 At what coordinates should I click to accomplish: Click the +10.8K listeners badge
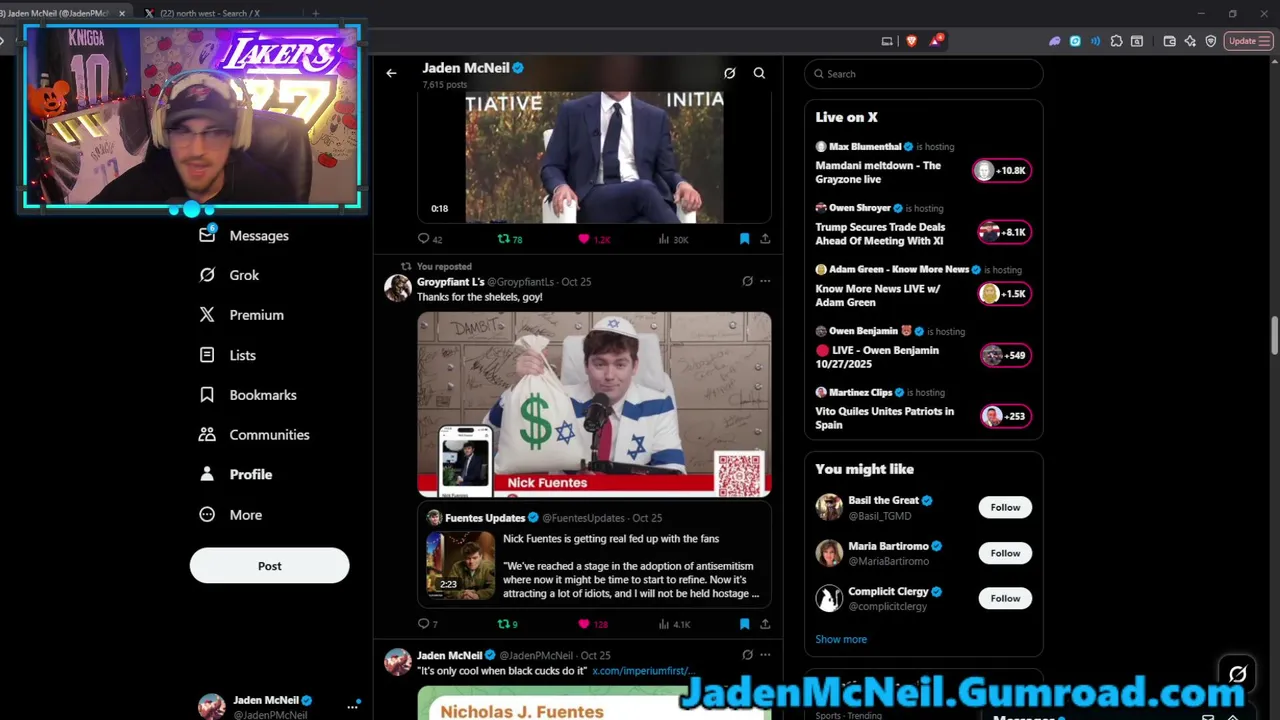coord(1003,170)
